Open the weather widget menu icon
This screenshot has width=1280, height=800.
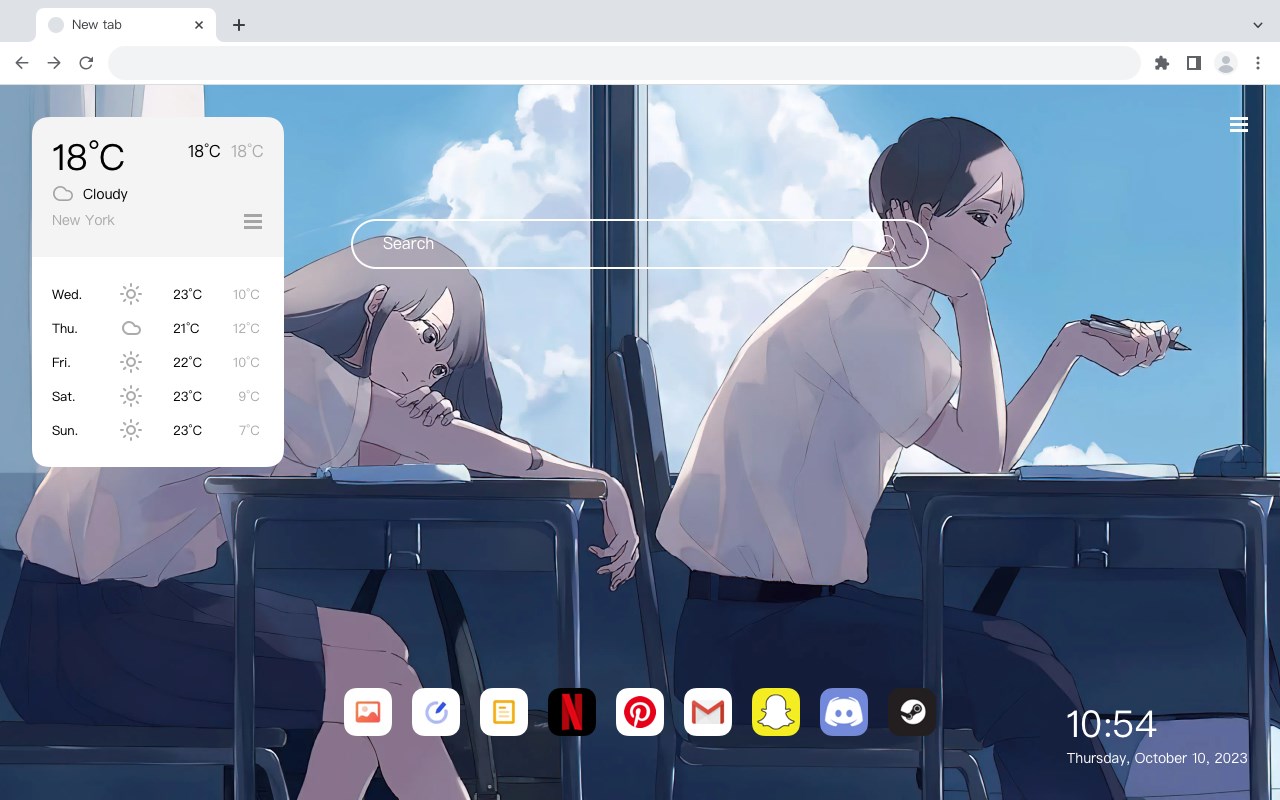point(253,221)
